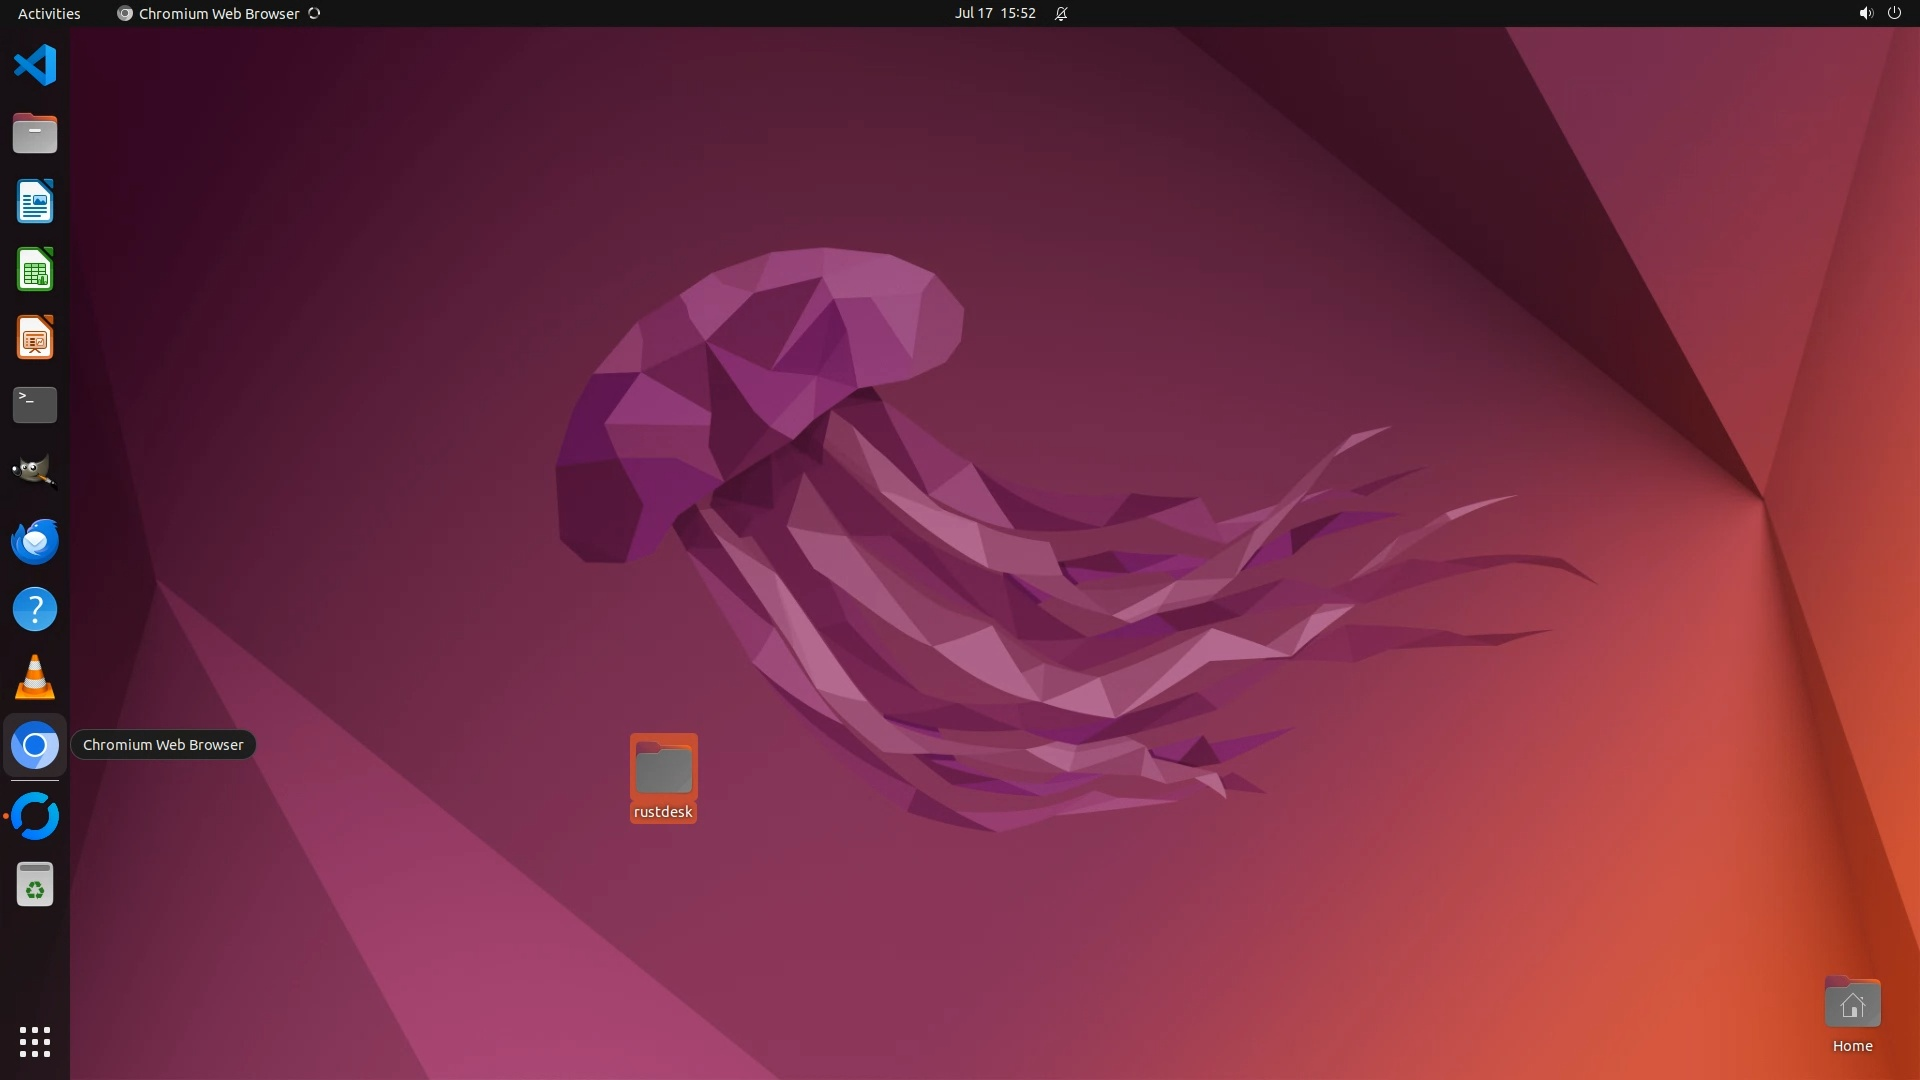Click the Chromium Web Browser dock icon
The width and height of the screenshot is (1920, 1080).
point(35,745)
